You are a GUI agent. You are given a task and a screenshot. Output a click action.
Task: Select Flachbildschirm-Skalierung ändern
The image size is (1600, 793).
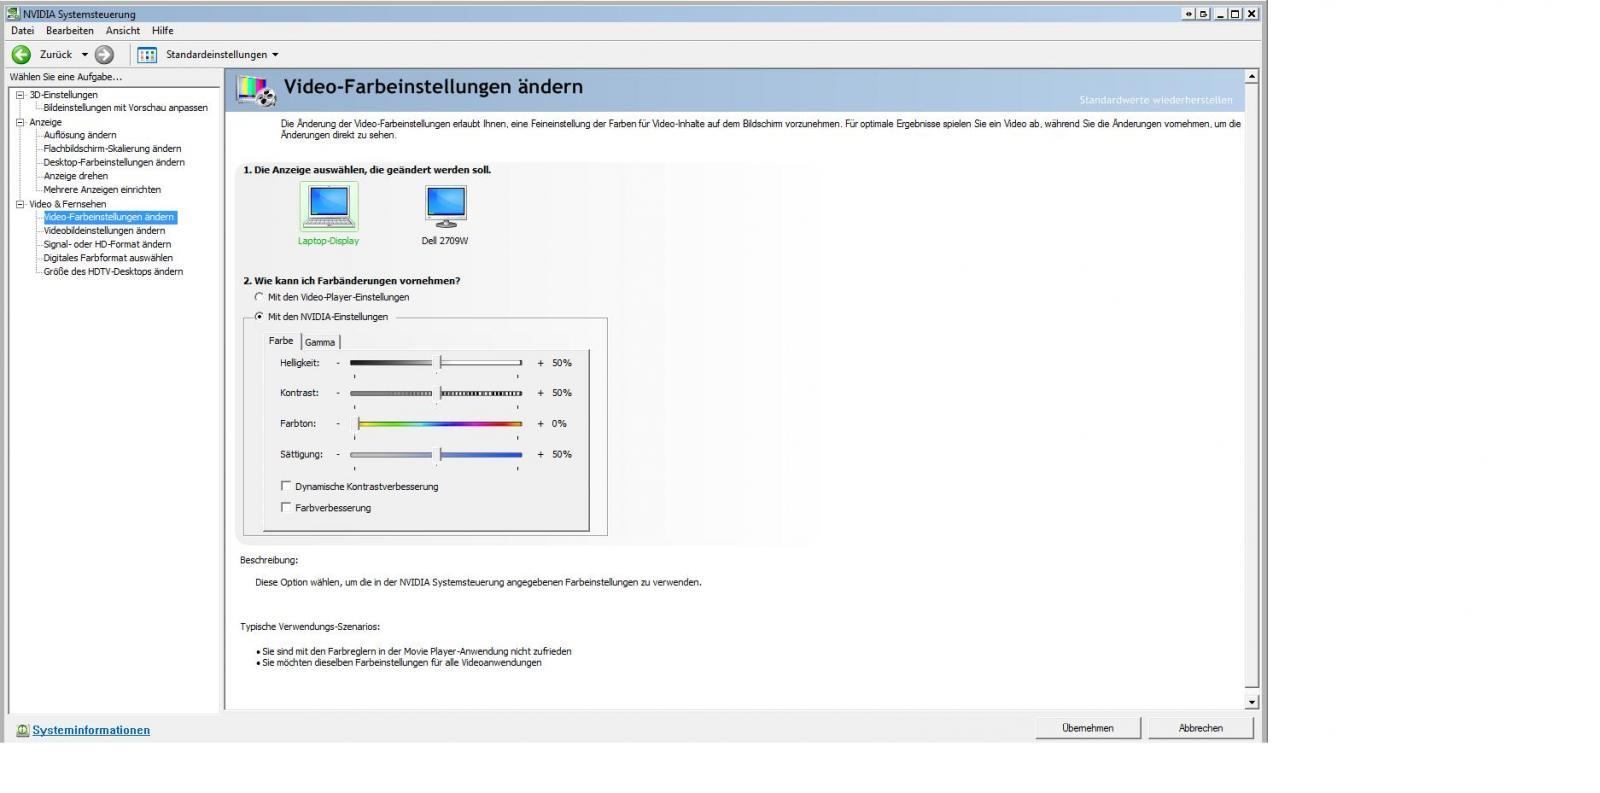[x=112, y=149]
